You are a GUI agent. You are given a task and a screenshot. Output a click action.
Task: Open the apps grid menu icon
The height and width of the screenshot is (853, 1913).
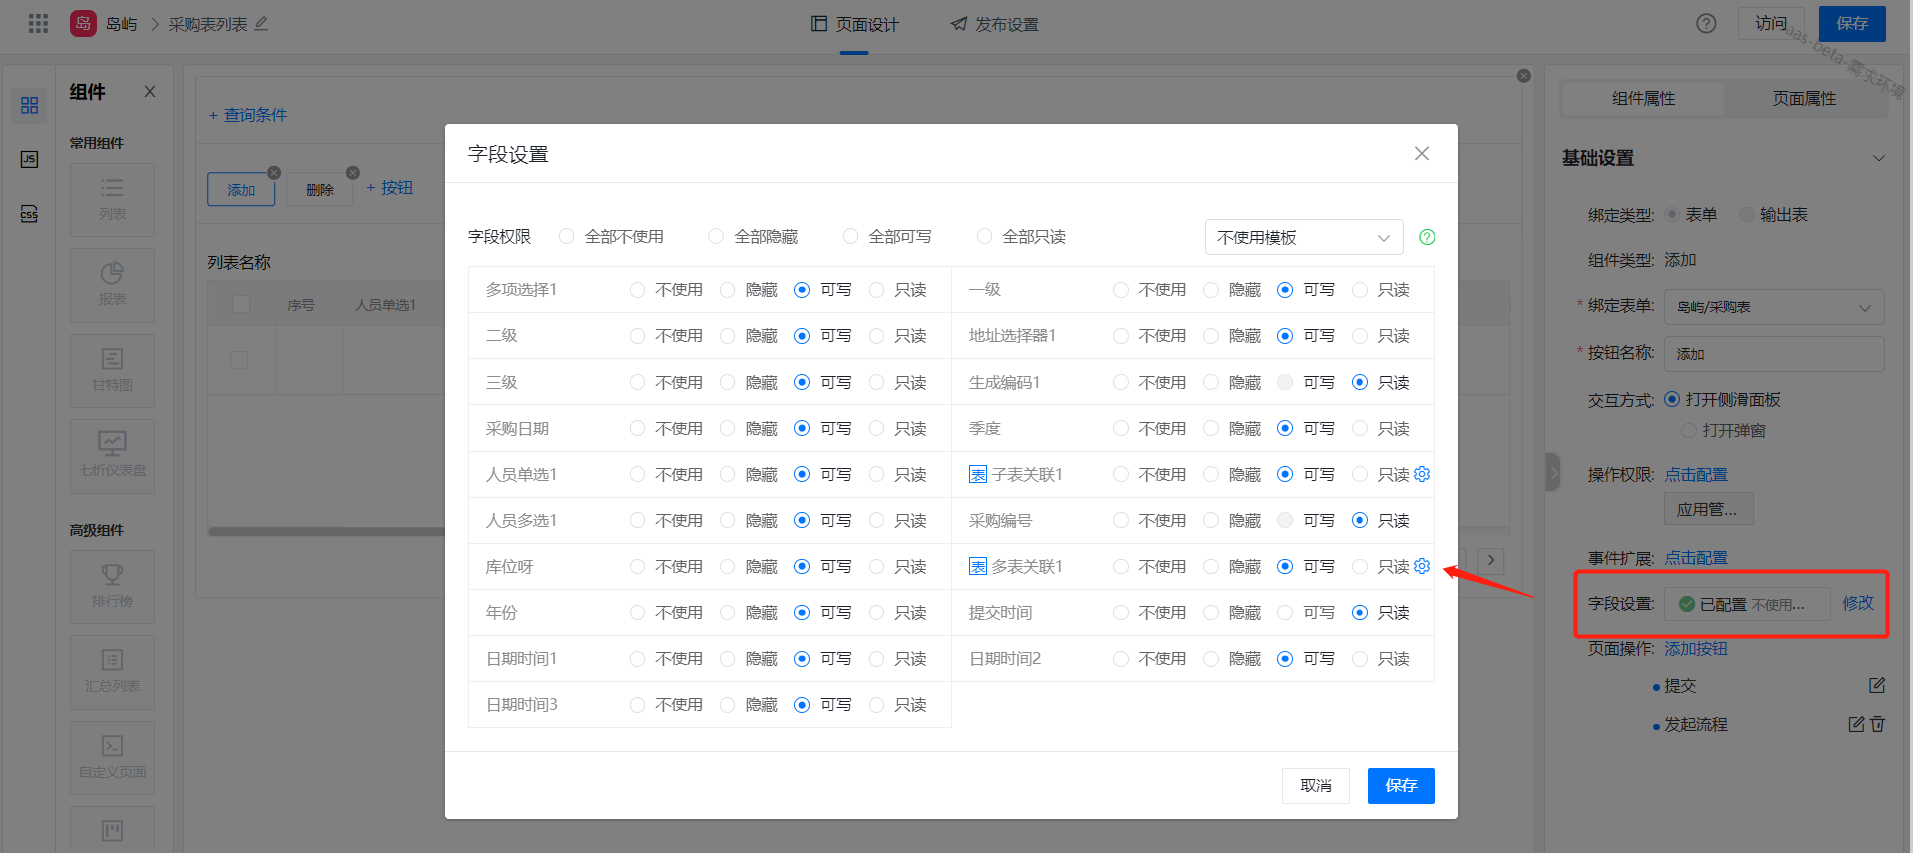38,23
